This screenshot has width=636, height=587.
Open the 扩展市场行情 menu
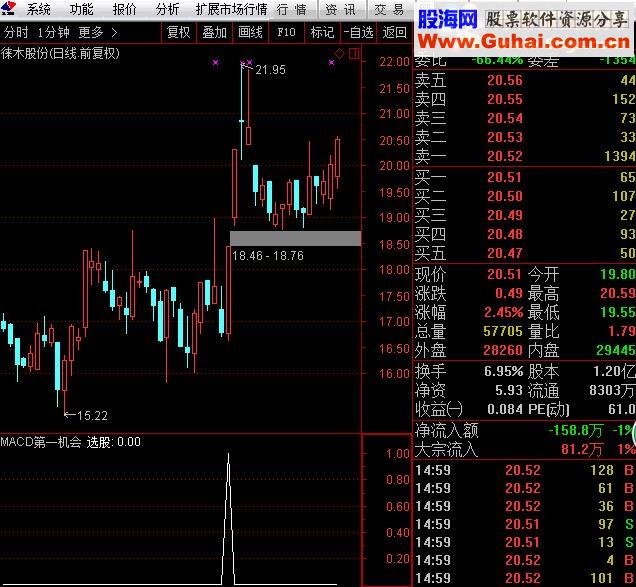pos(231,9)
